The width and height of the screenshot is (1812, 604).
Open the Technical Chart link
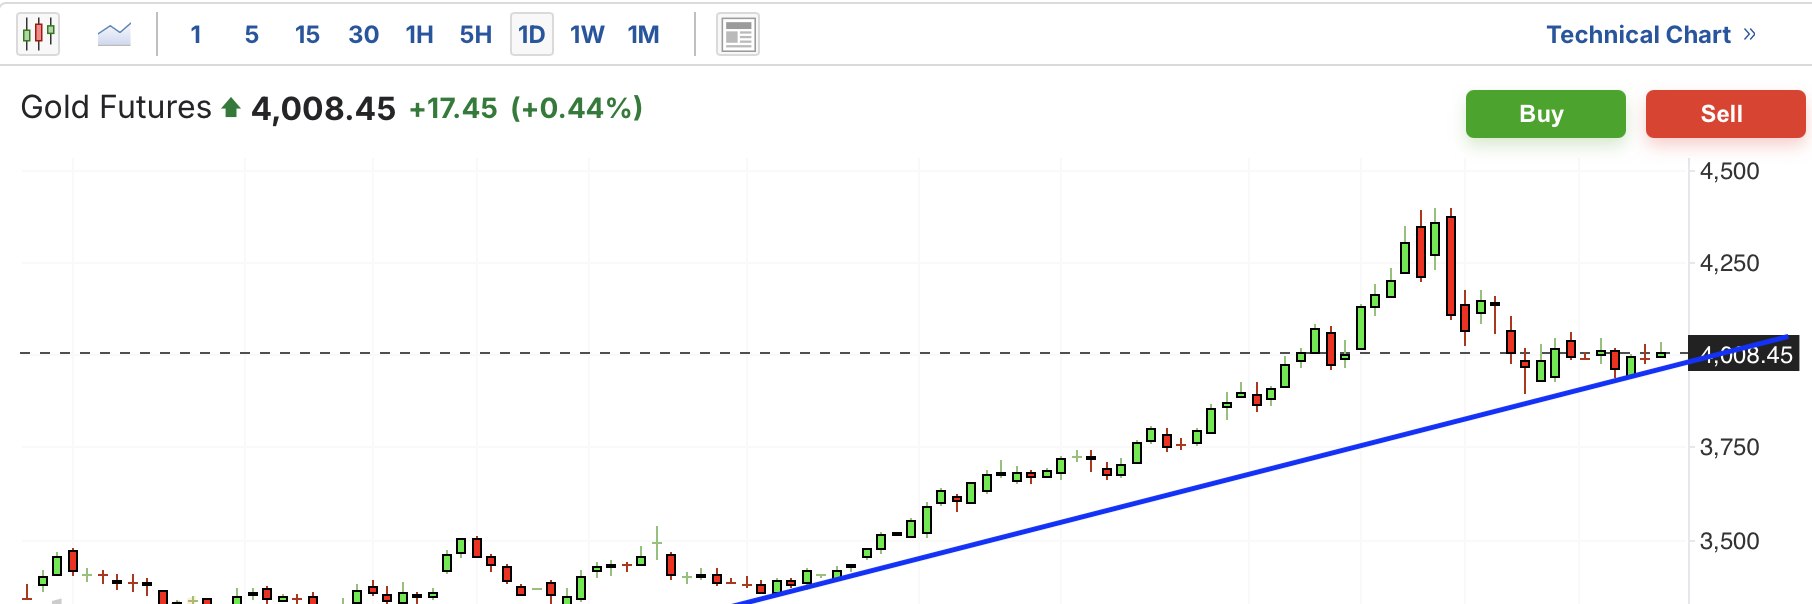click(1638, 35)
